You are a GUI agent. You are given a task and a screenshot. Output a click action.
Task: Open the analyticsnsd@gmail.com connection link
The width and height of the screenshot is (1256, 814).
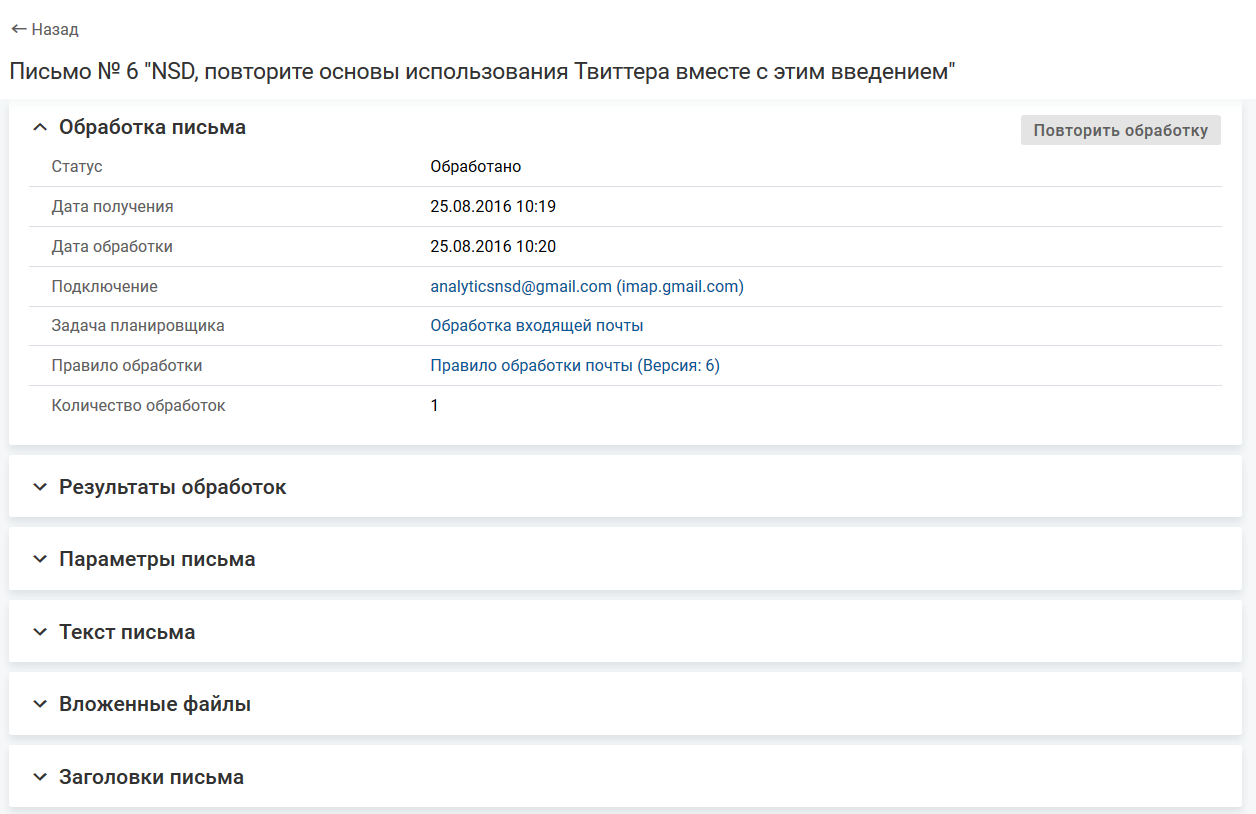[586, 286]
